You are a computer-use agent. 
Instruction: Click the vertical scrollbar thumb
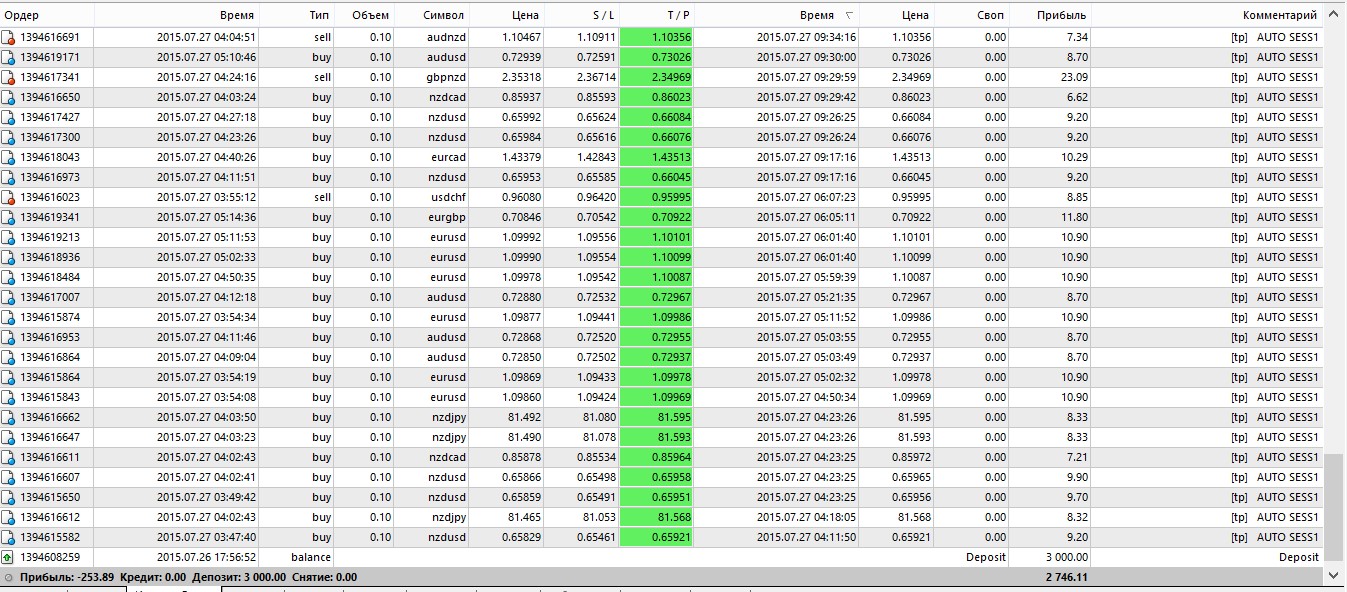pyautogui.click(x=1334, y=508)
